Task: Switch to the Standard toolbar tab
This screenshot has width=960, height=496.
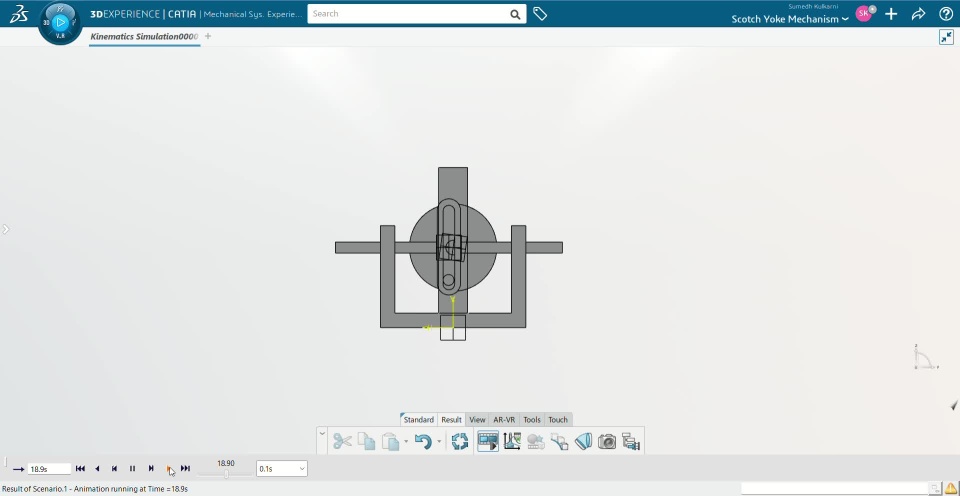Action: pyautogui.click(x=418, y=419)
